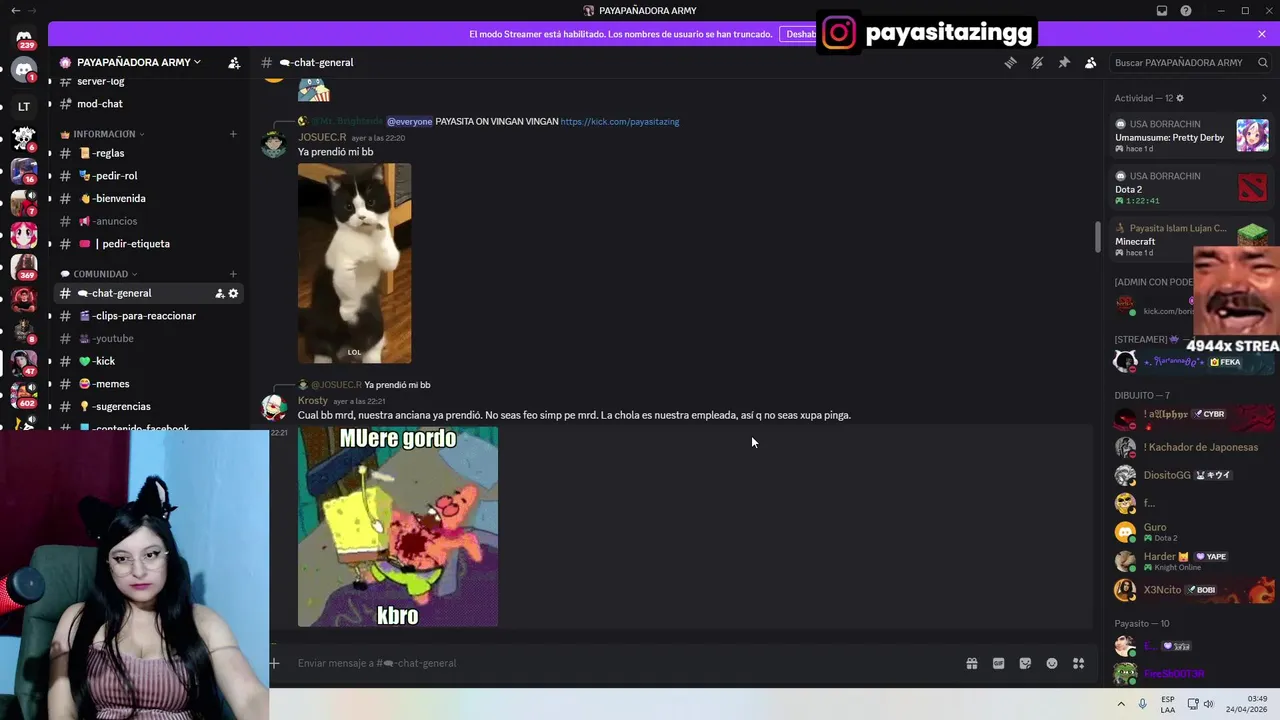Screen dimensions: 1280x720
Task: Open activity settings gear next to Actividad
Action: click(1180, 98)
